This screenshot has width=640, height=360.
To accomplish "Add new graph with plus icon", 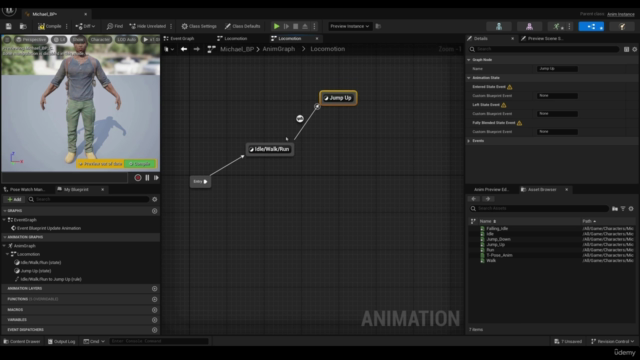I will click(154, 211).
